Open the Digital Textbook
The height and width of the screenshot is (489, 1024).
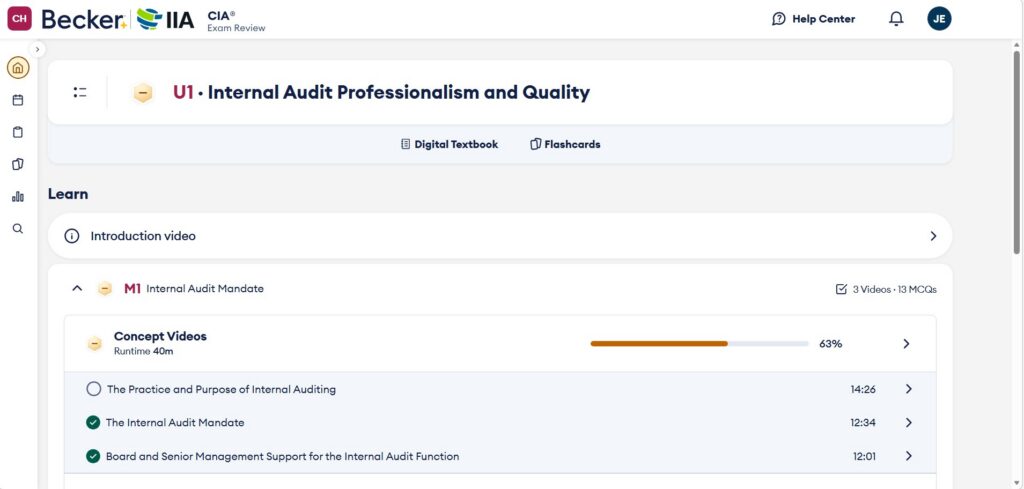(x=449, y=144)
